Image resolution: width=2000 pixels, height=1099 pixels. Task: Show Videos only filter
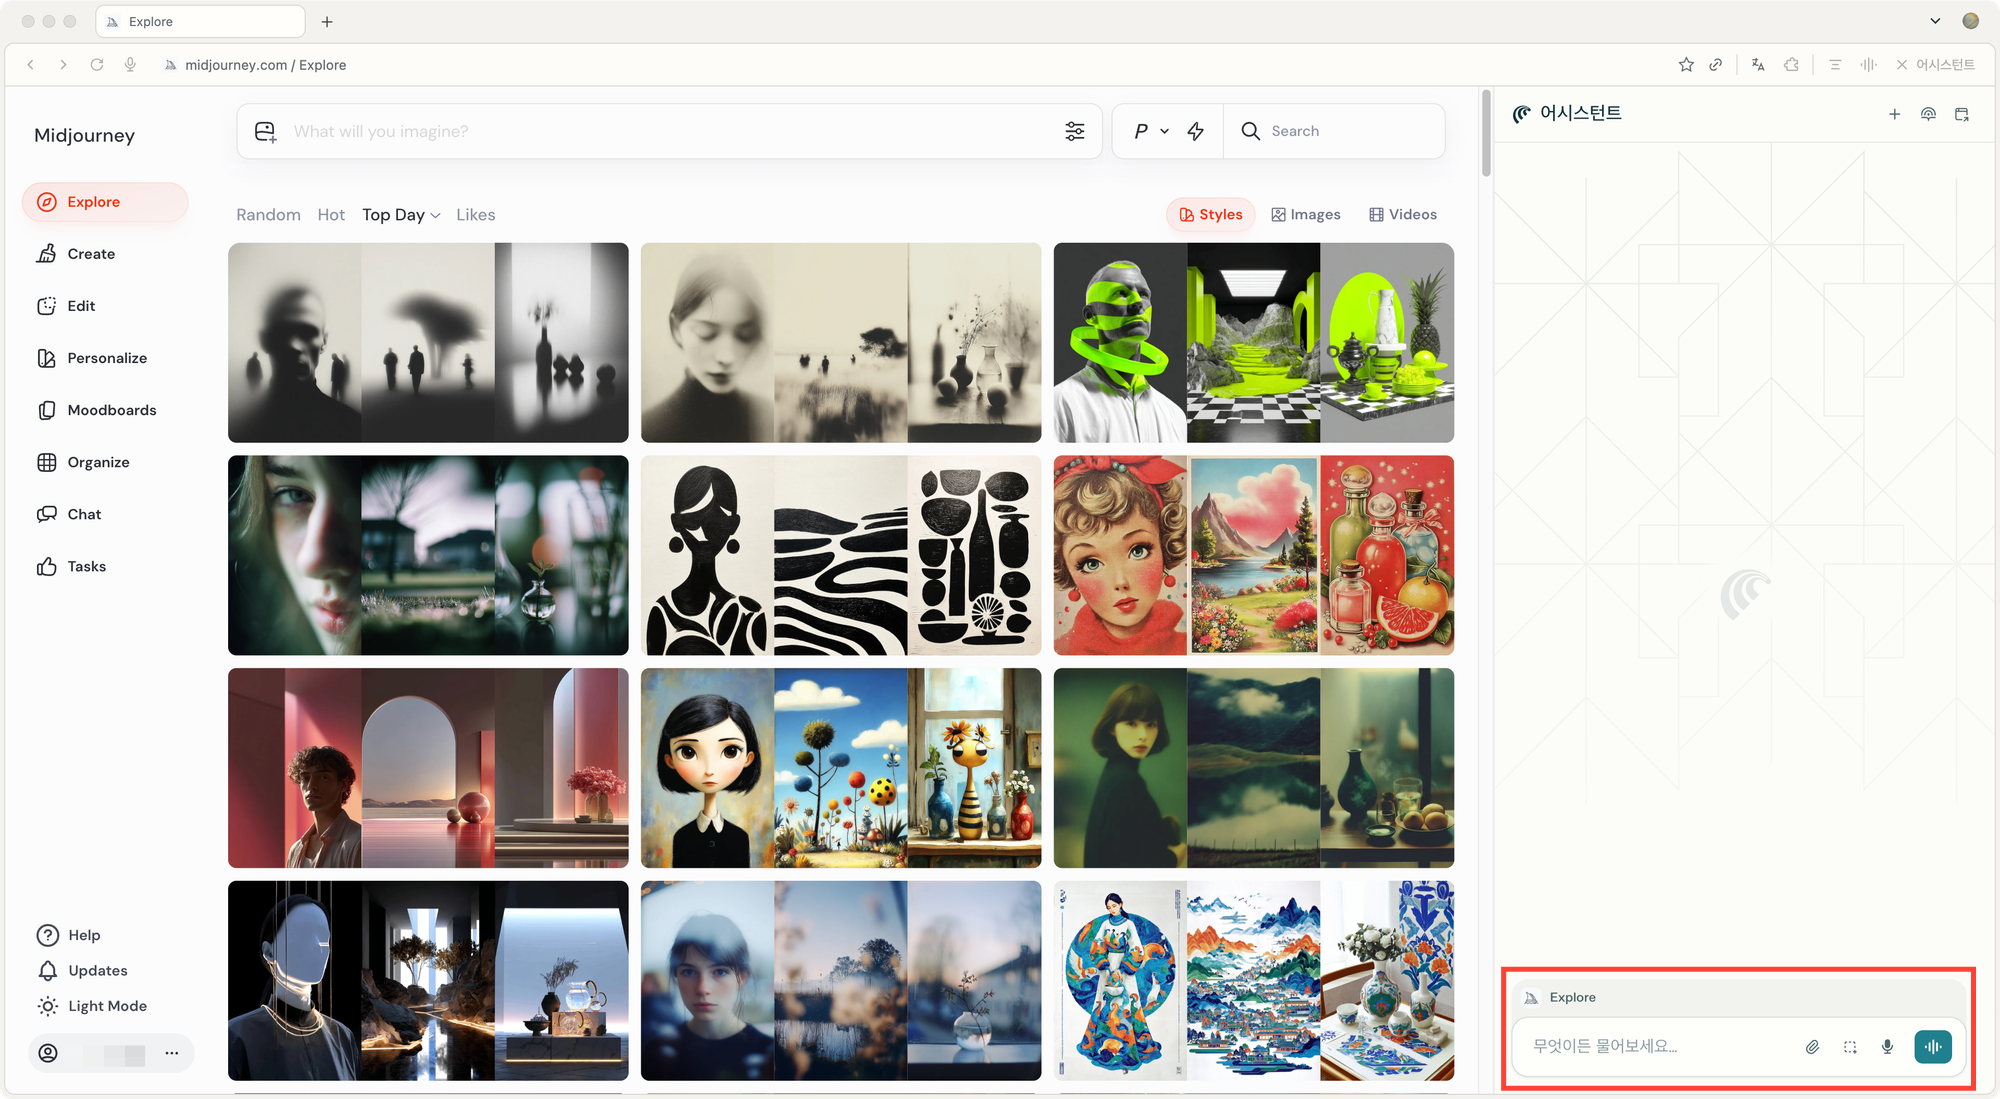click(1402, 215)
